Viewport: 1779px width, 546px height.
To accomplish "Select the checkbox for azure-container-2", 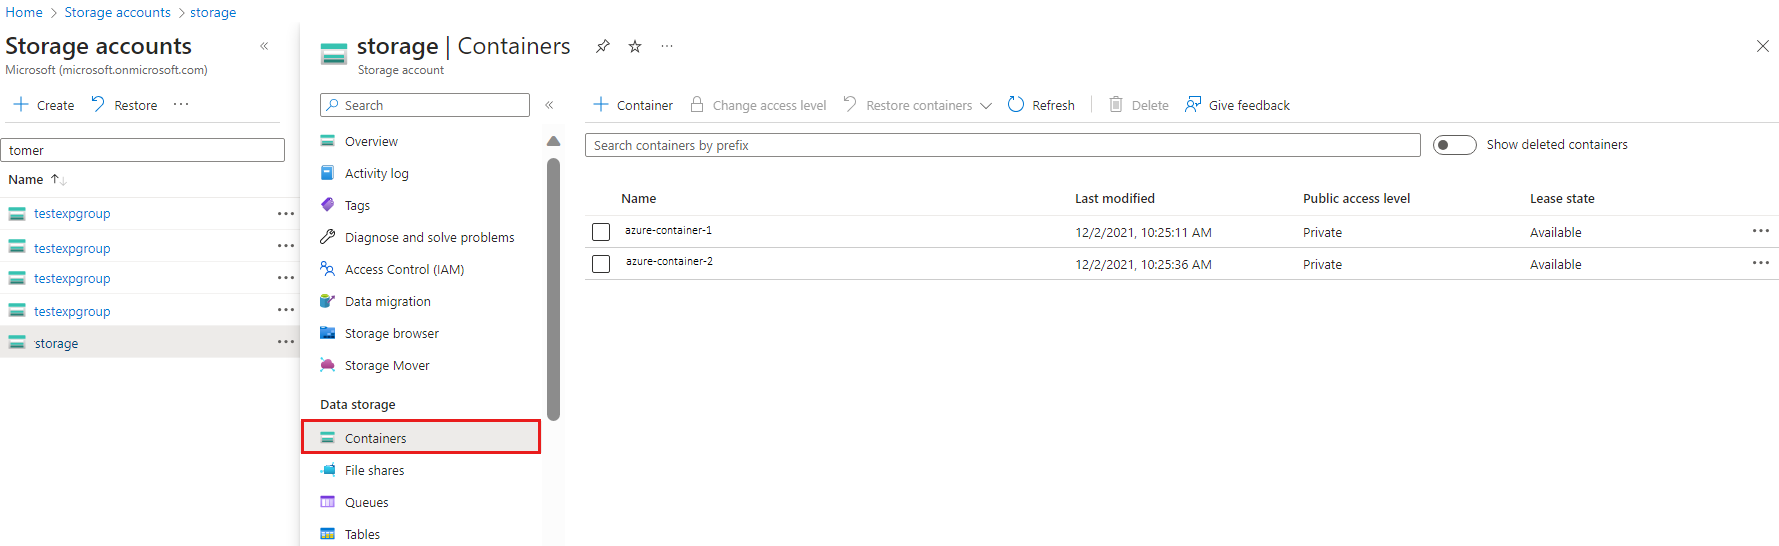I will click(x=601, y=264).
